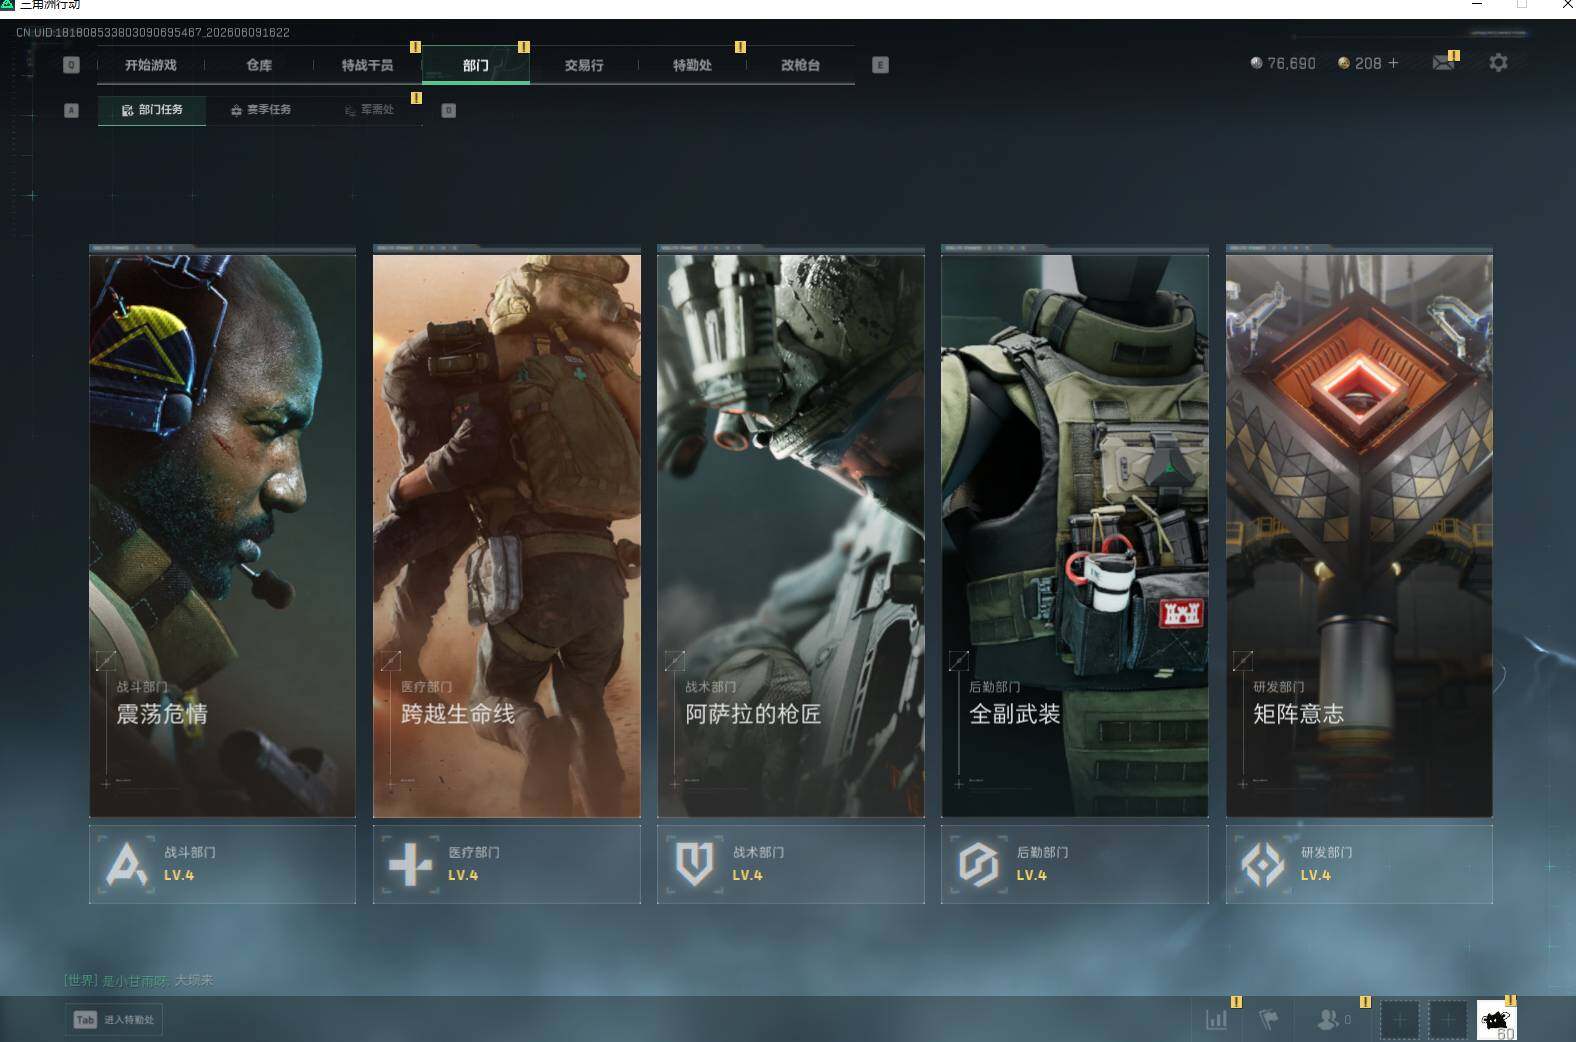Click the 208 premium currency balance
The width and height of the screenshot is (1576, 1042).
(1368, 63)
